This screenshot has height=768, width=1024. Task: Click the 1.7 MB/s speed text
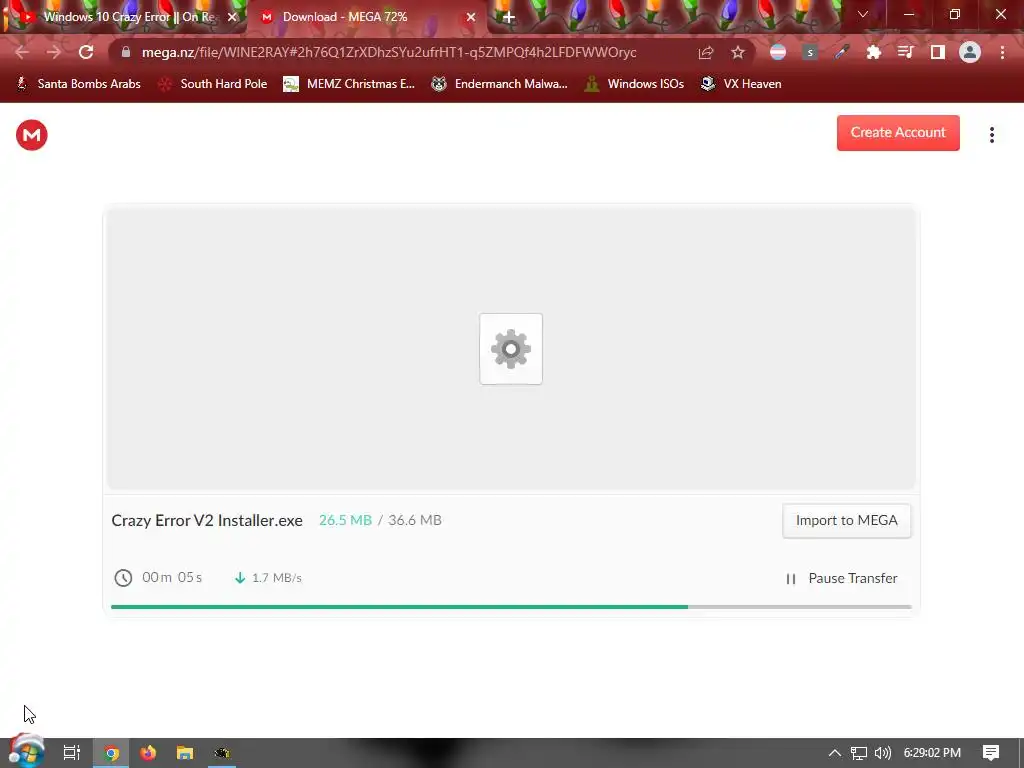tap(277, 578)
